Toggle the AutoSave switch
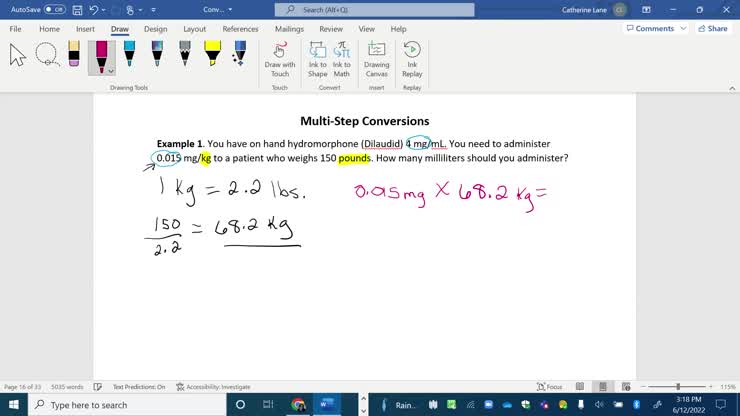Image resolution: width=740 pixels, height=416 pixels. (x=54, y=9)
